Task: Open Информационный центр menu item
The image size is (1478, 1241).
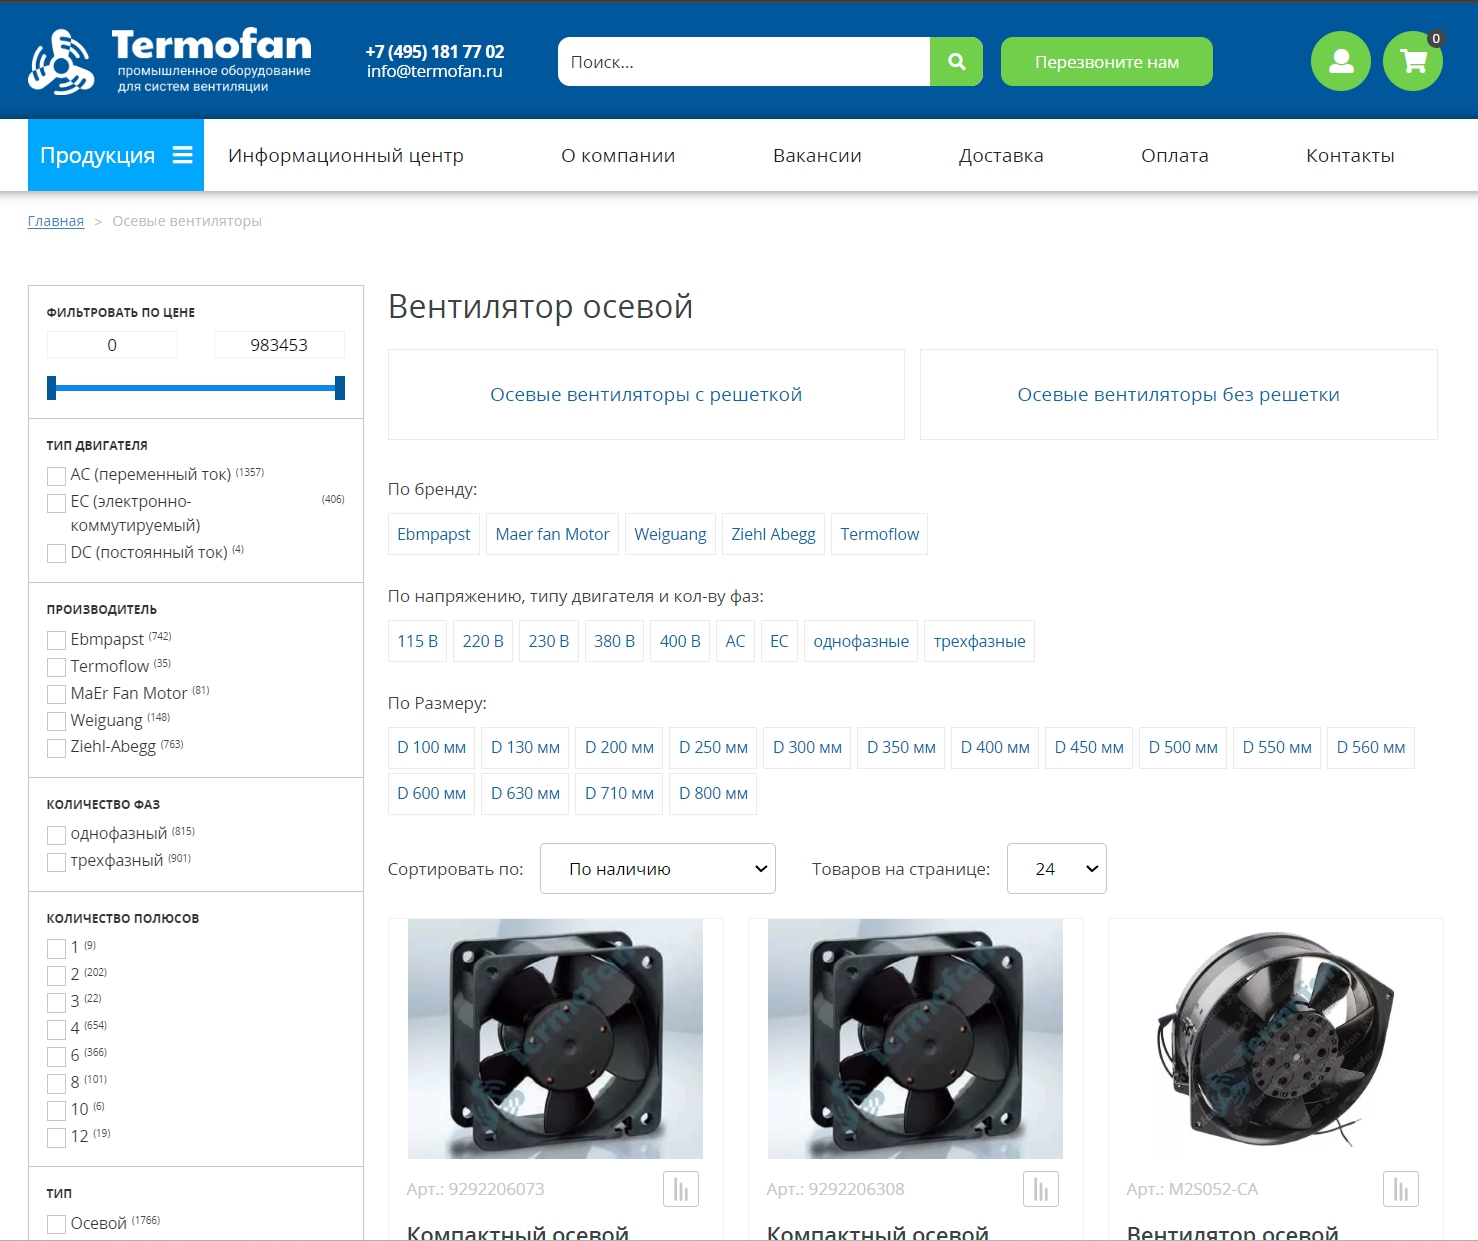Action: pyautogui.click(x=346, y=155)
